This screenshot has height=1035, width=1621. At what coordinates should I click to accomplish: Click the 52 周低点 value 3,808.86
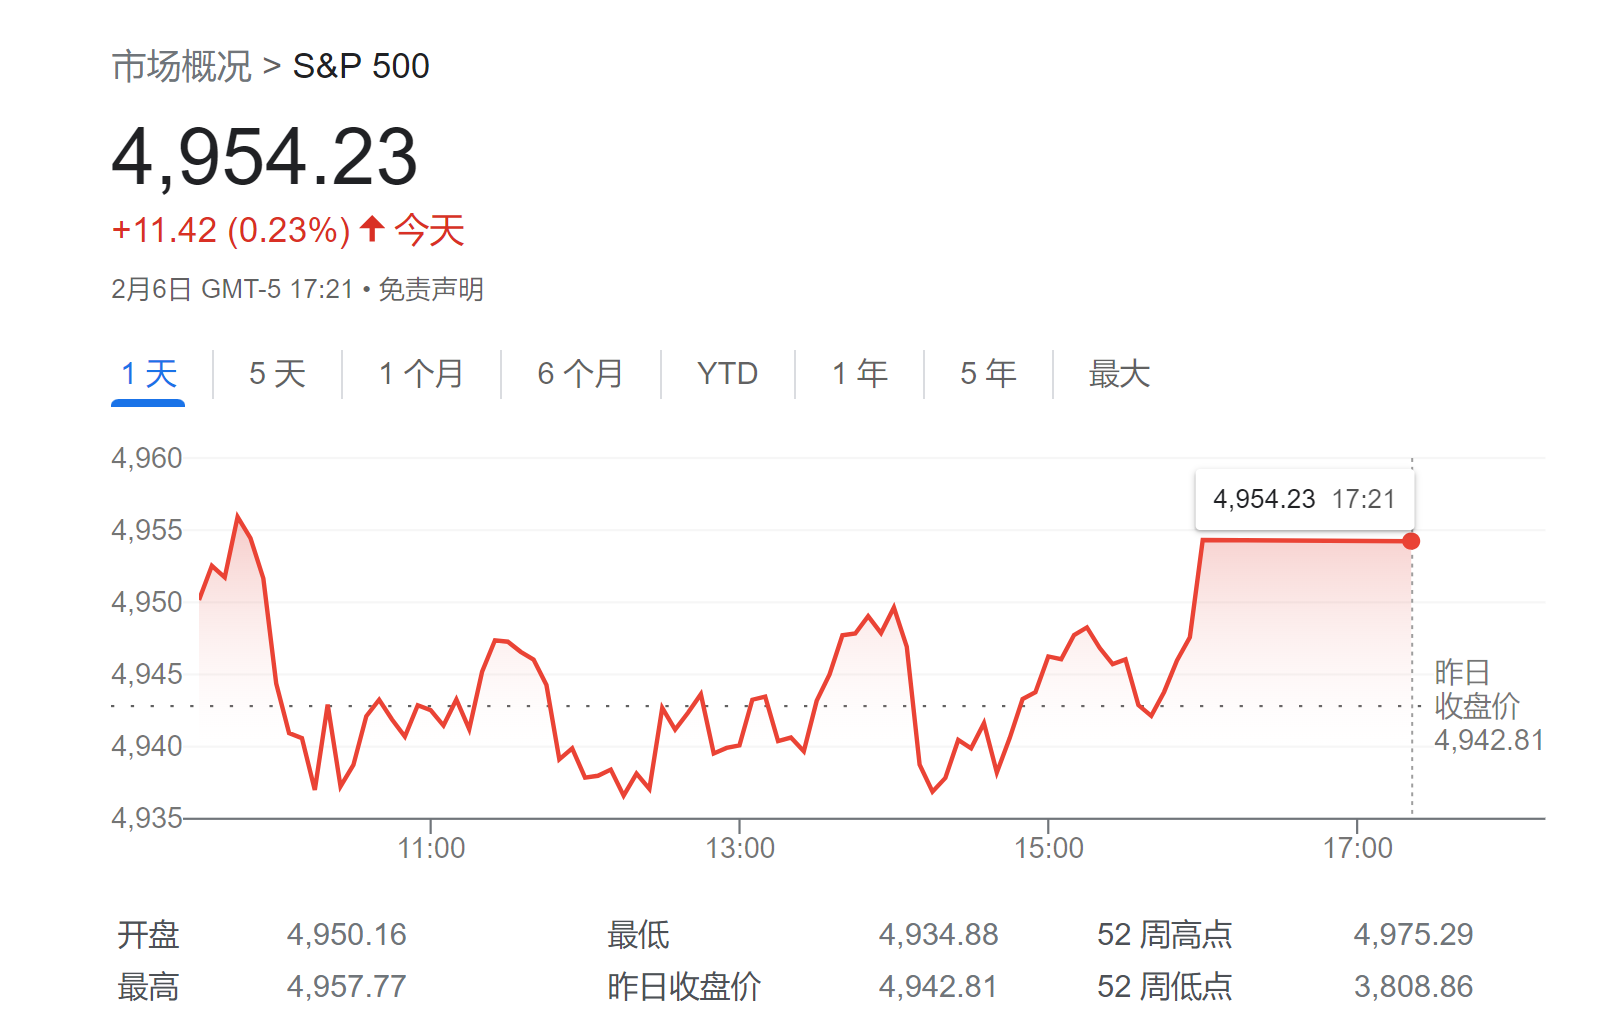coord(1413,987)
